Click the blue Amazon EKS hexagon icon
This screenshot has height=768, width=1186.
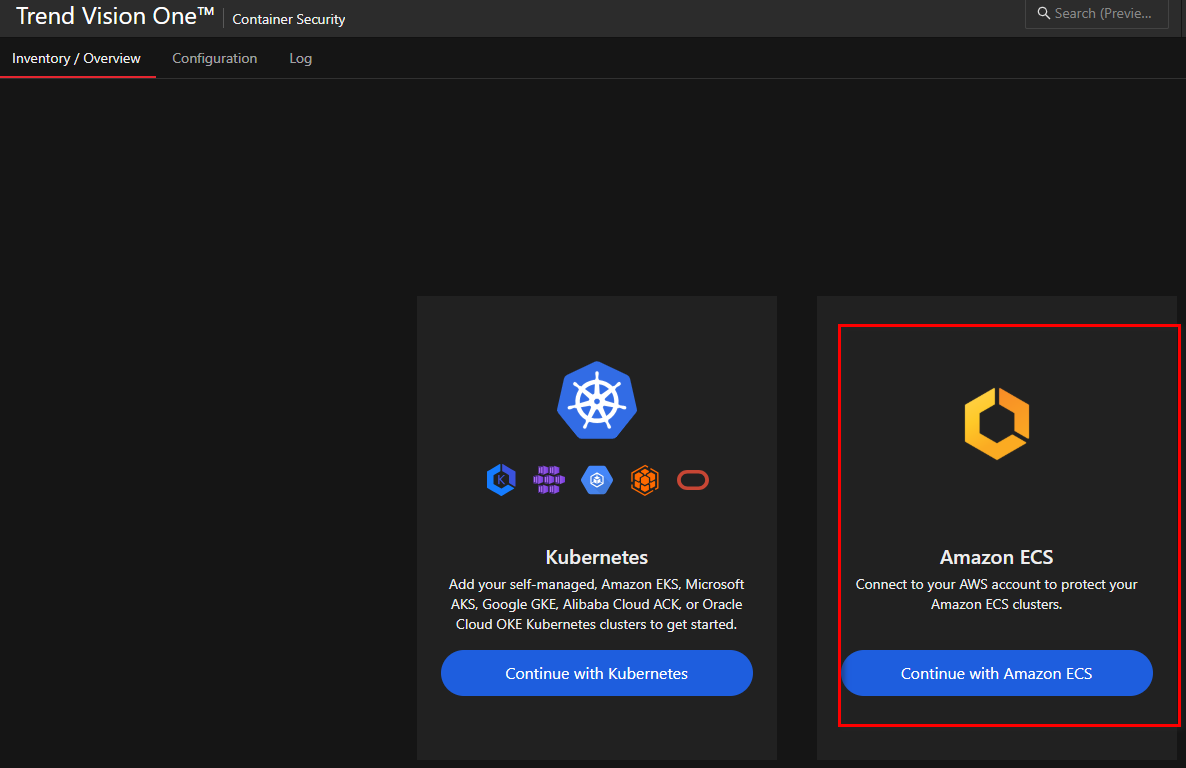(501, 480)
